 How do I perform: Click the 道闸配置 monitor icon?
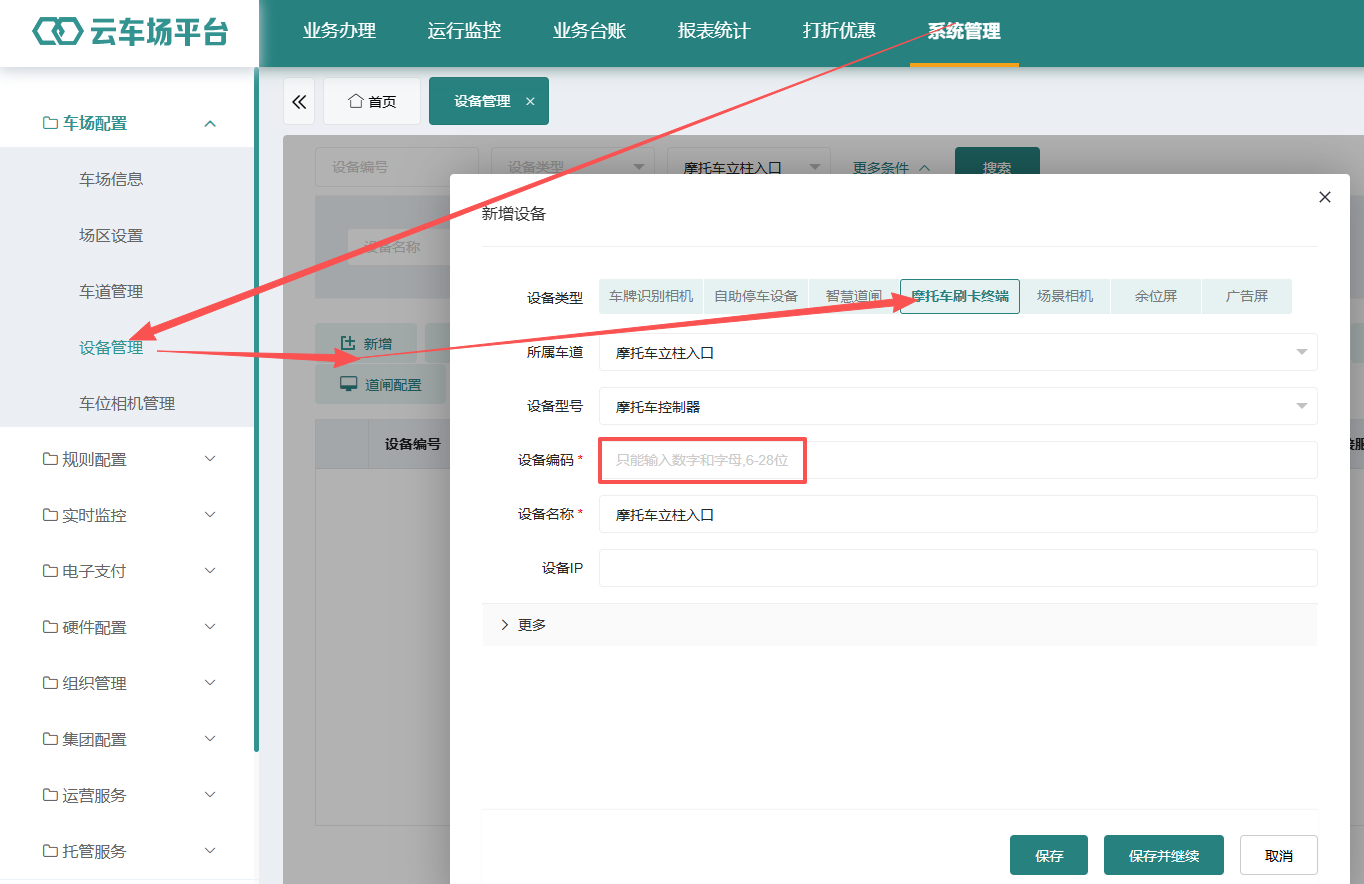coord(348,384)
